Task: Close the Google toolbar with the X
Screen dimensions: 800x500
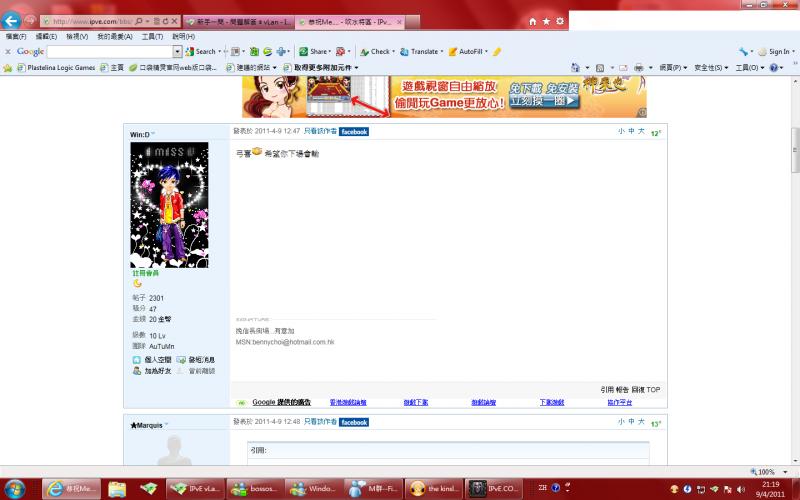Action: click(x=8, y=52)
